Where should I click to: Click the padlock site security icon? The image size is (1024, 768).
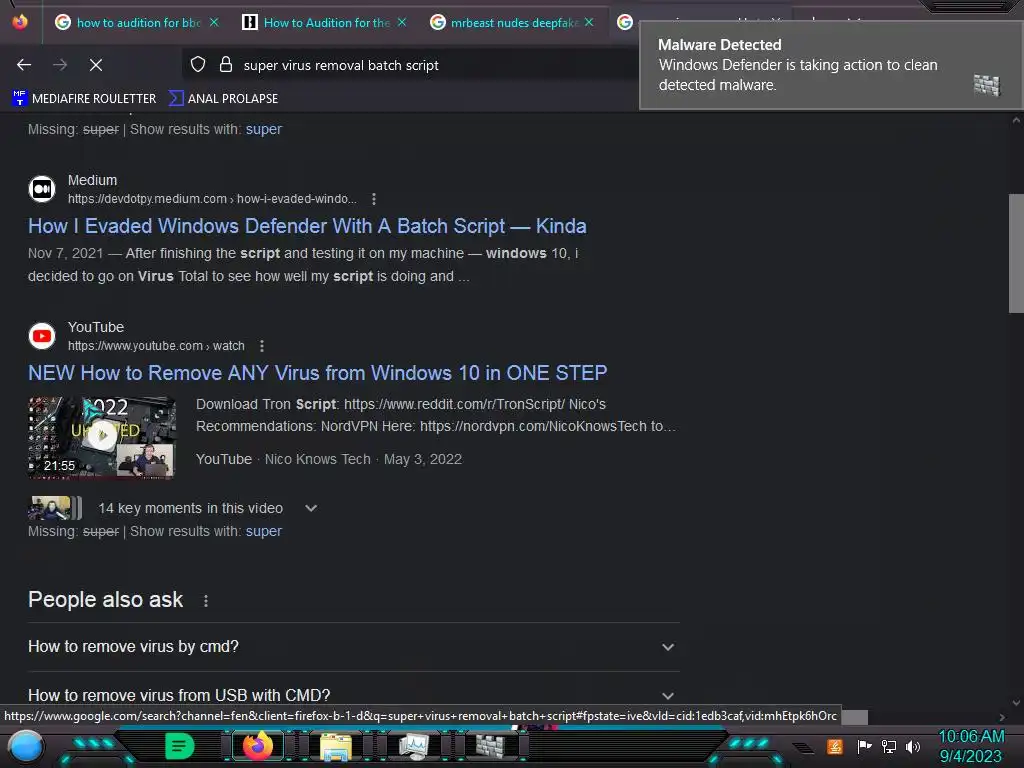tap(226, 65)
